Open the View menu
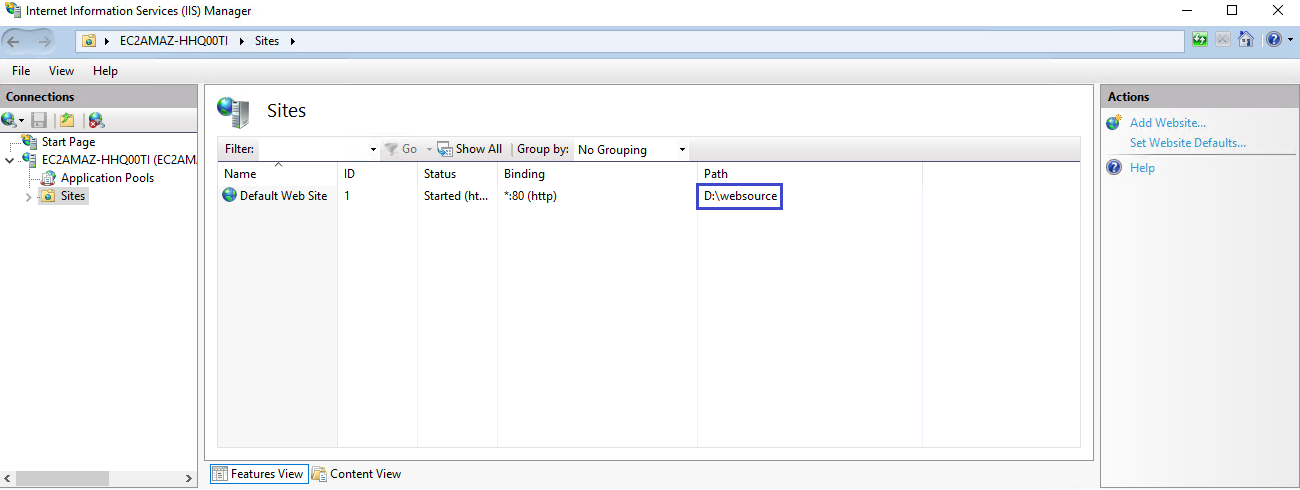1300x490 pixels. pos(62,71)
